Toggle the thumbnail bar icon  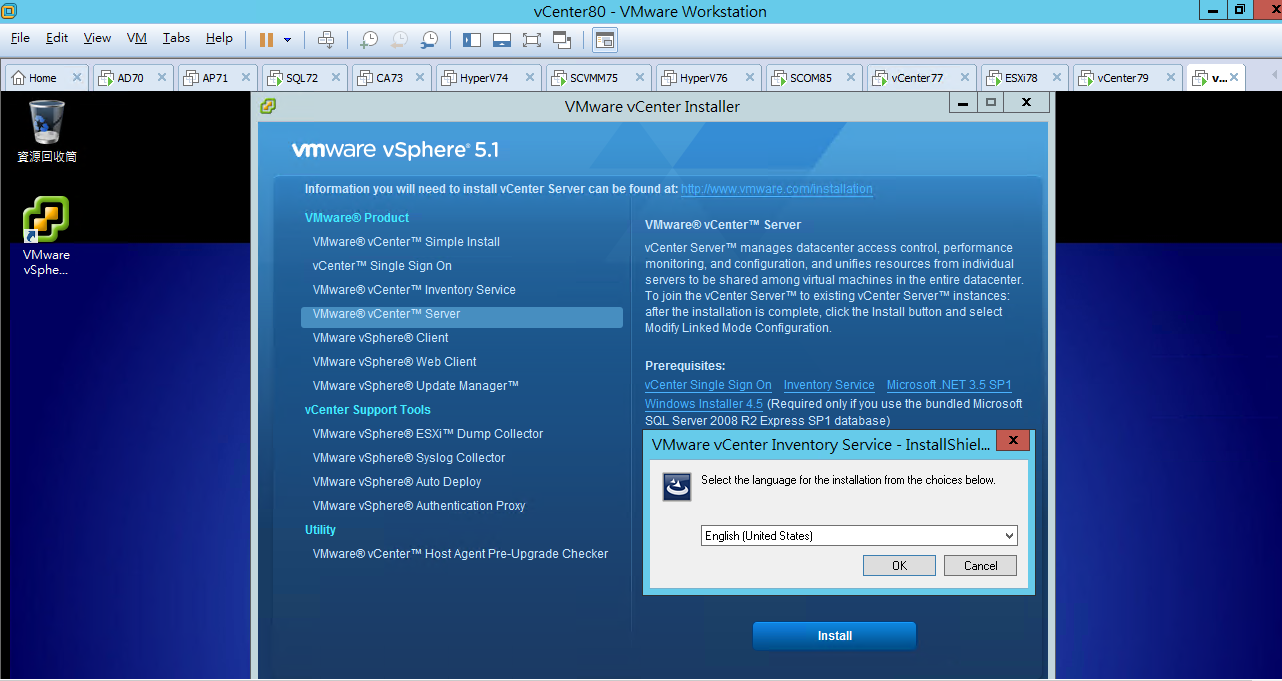[502, 40]
